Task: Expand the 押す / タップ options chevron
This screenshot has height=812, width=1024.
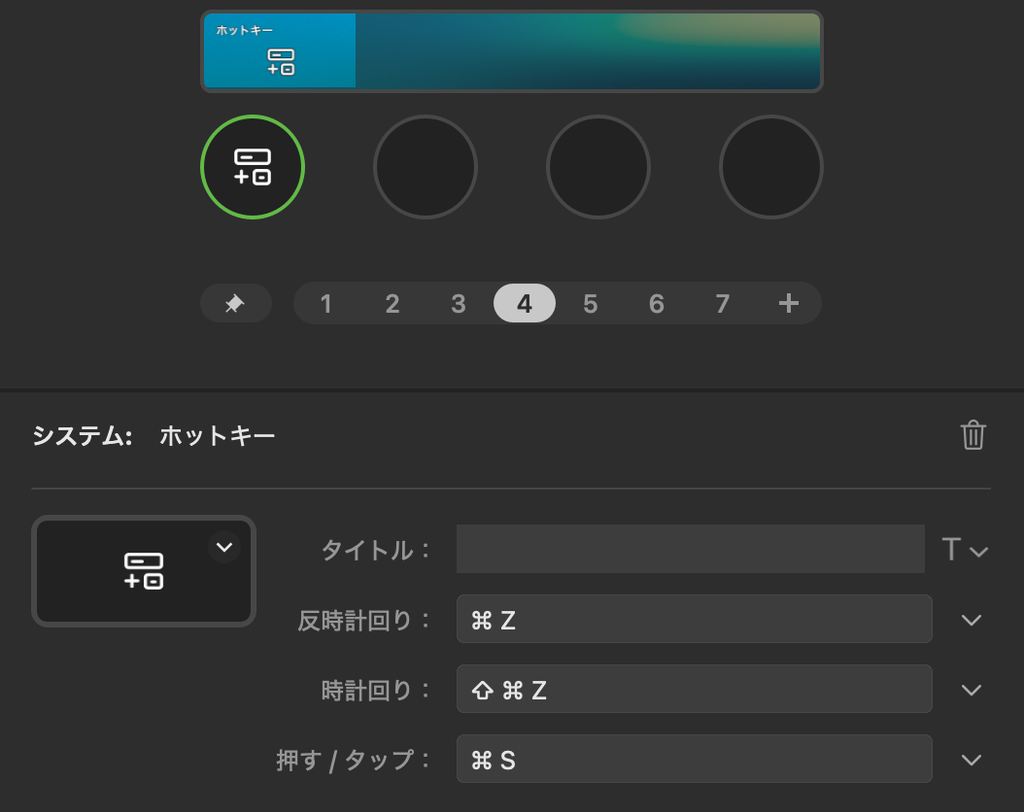Action: (x=971, y=760)
